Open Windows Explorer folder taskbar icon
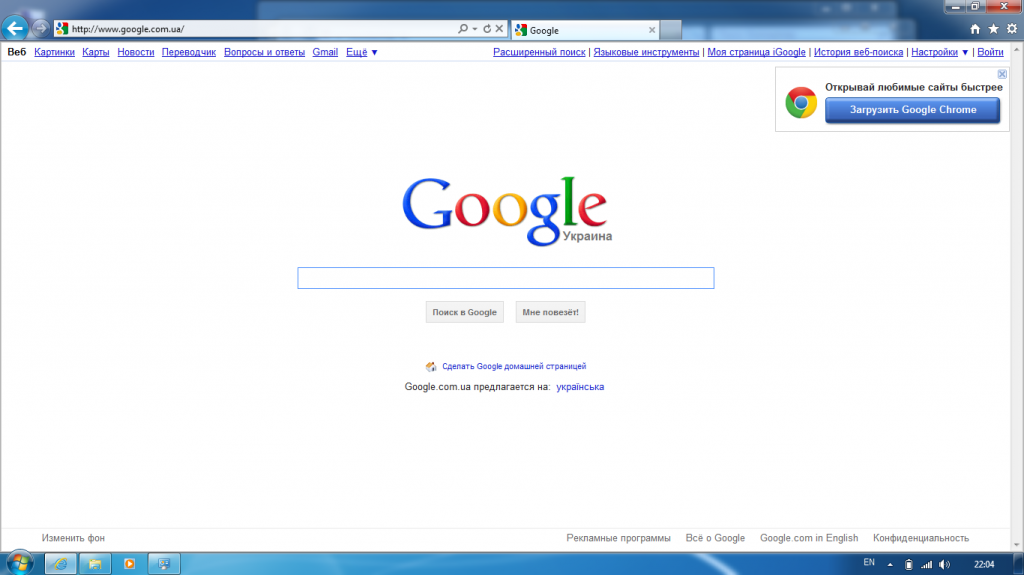Image resolution: width=1024 pixels, height=575 pixels. (x=95, y=563)
